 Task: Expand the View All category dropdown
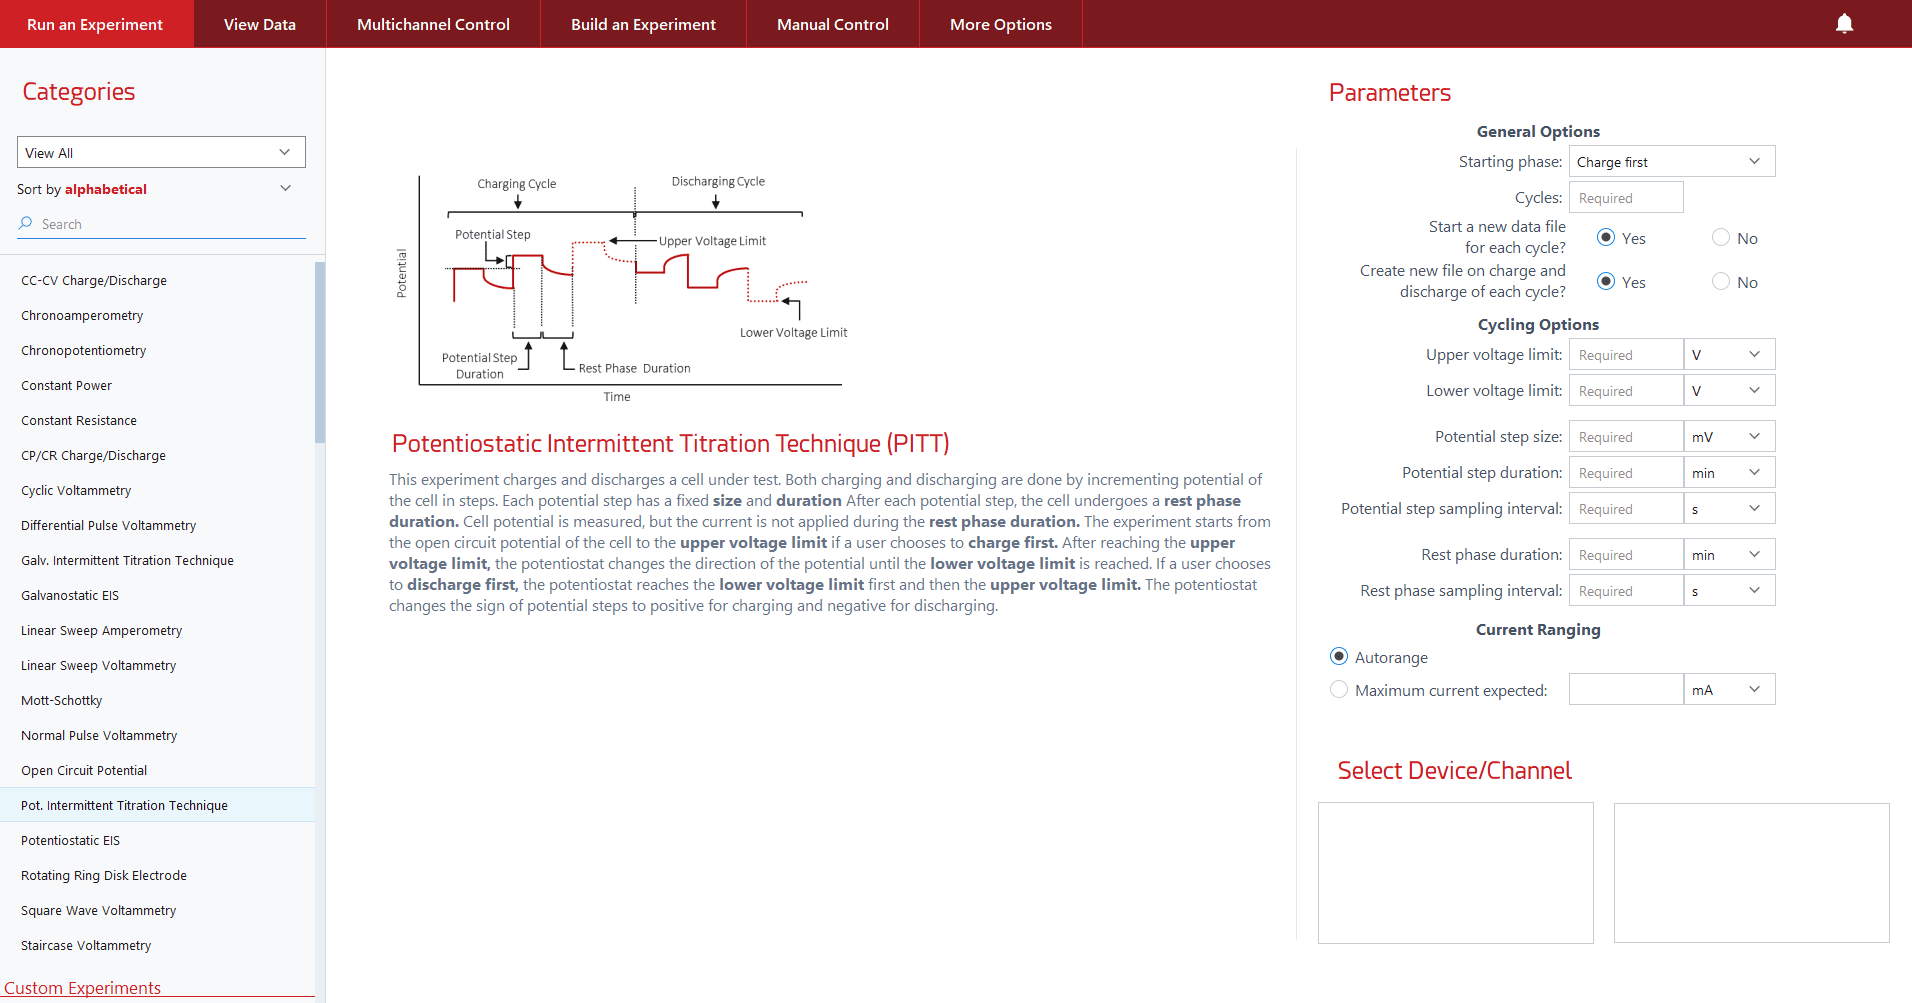[161, 153]
